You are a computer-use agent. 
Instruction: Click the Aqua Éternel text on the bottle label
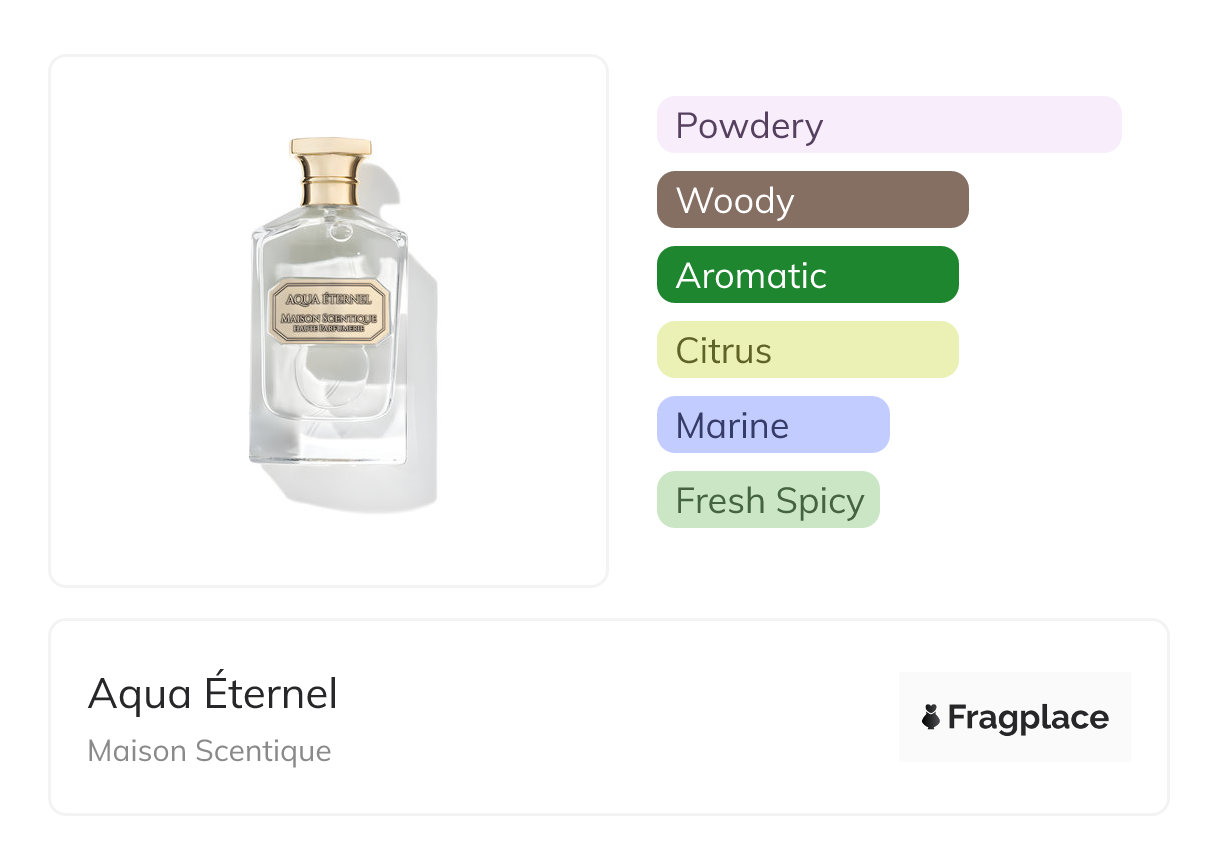click(329, 298)
